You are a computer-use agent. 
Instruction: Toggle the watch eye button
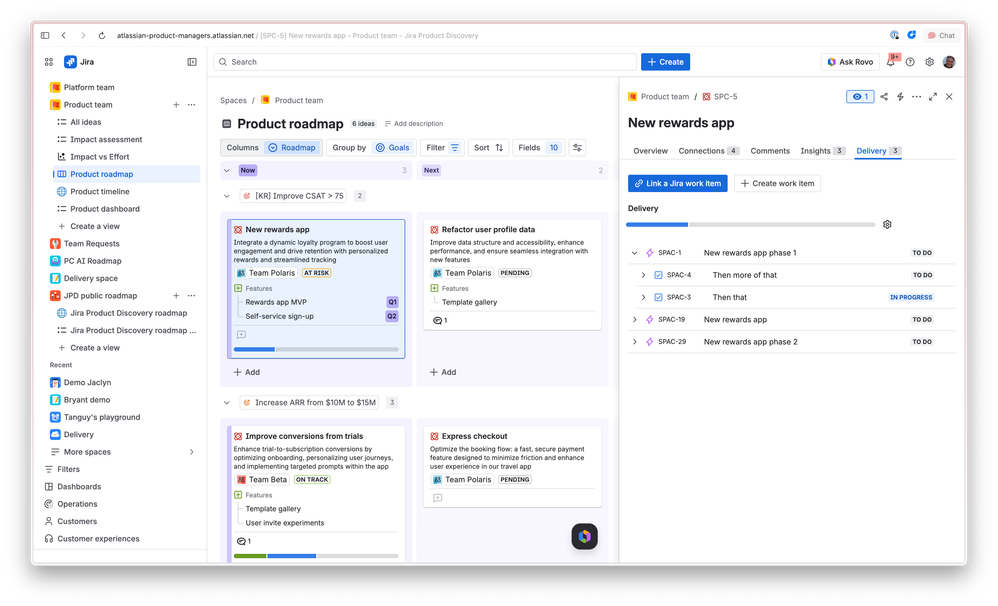coord(860,97)
